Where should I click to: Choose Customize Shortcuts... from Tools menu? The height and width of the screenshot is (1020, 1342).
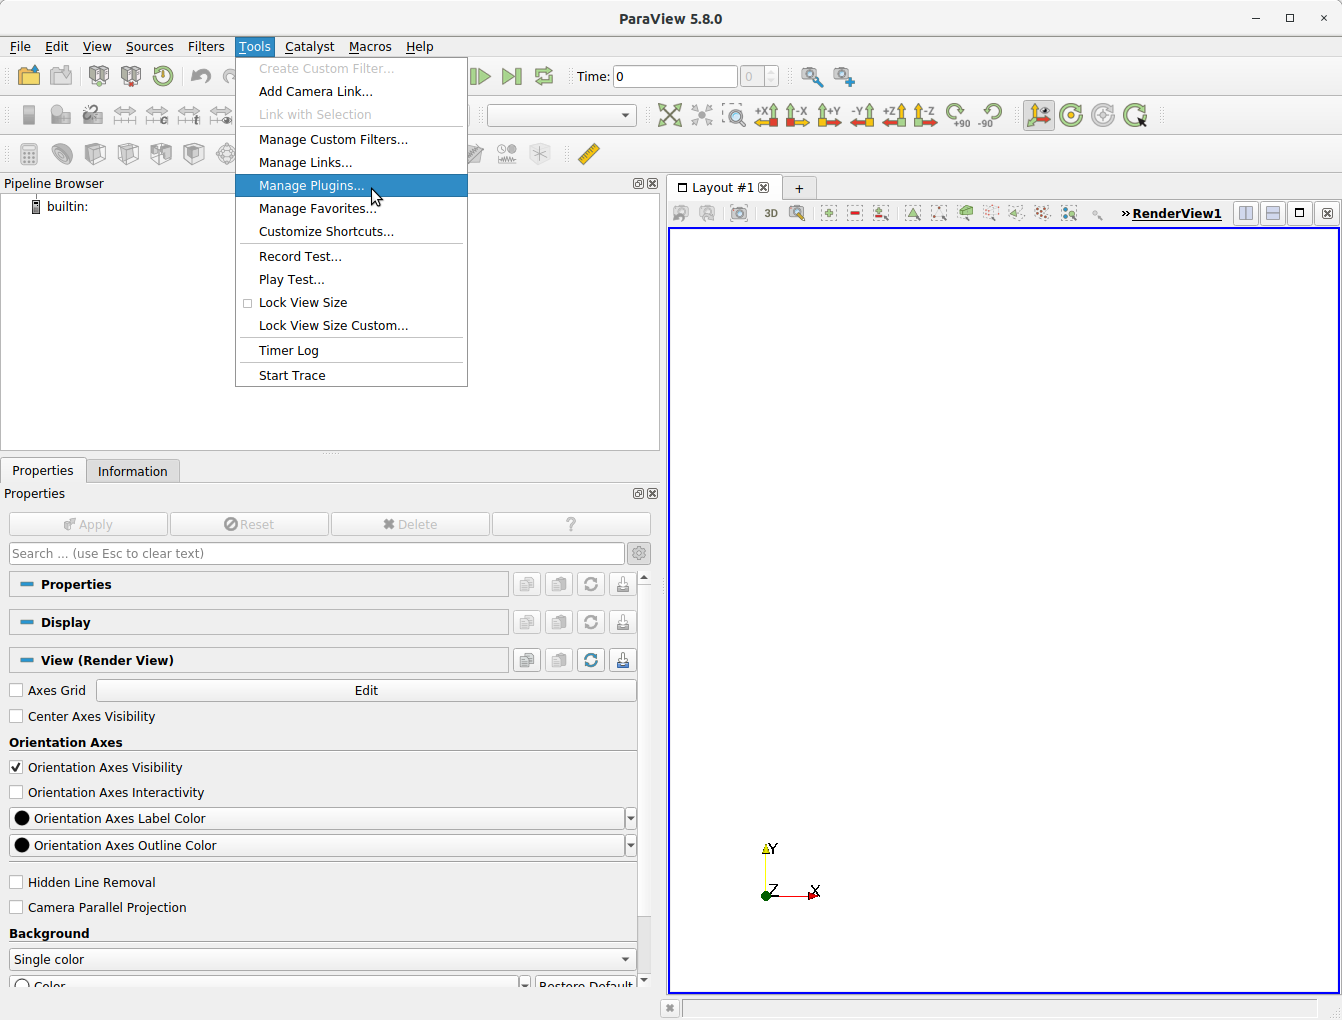[351, 231]
